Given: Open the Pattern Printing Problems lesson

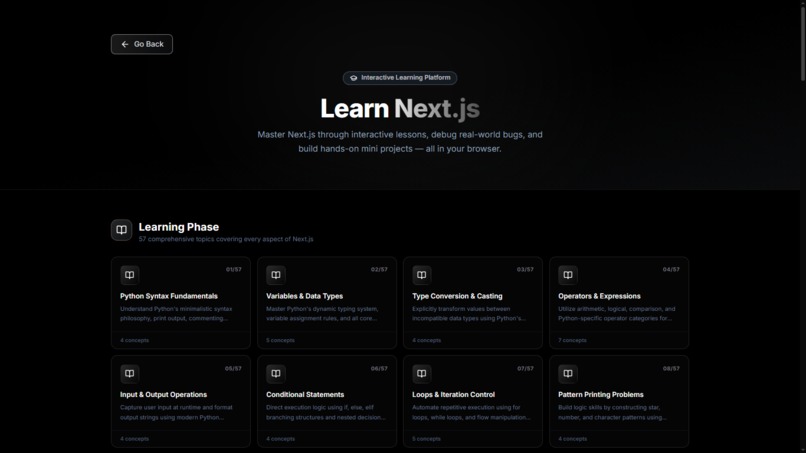Looking at the screenshot, I should point(619,402).
